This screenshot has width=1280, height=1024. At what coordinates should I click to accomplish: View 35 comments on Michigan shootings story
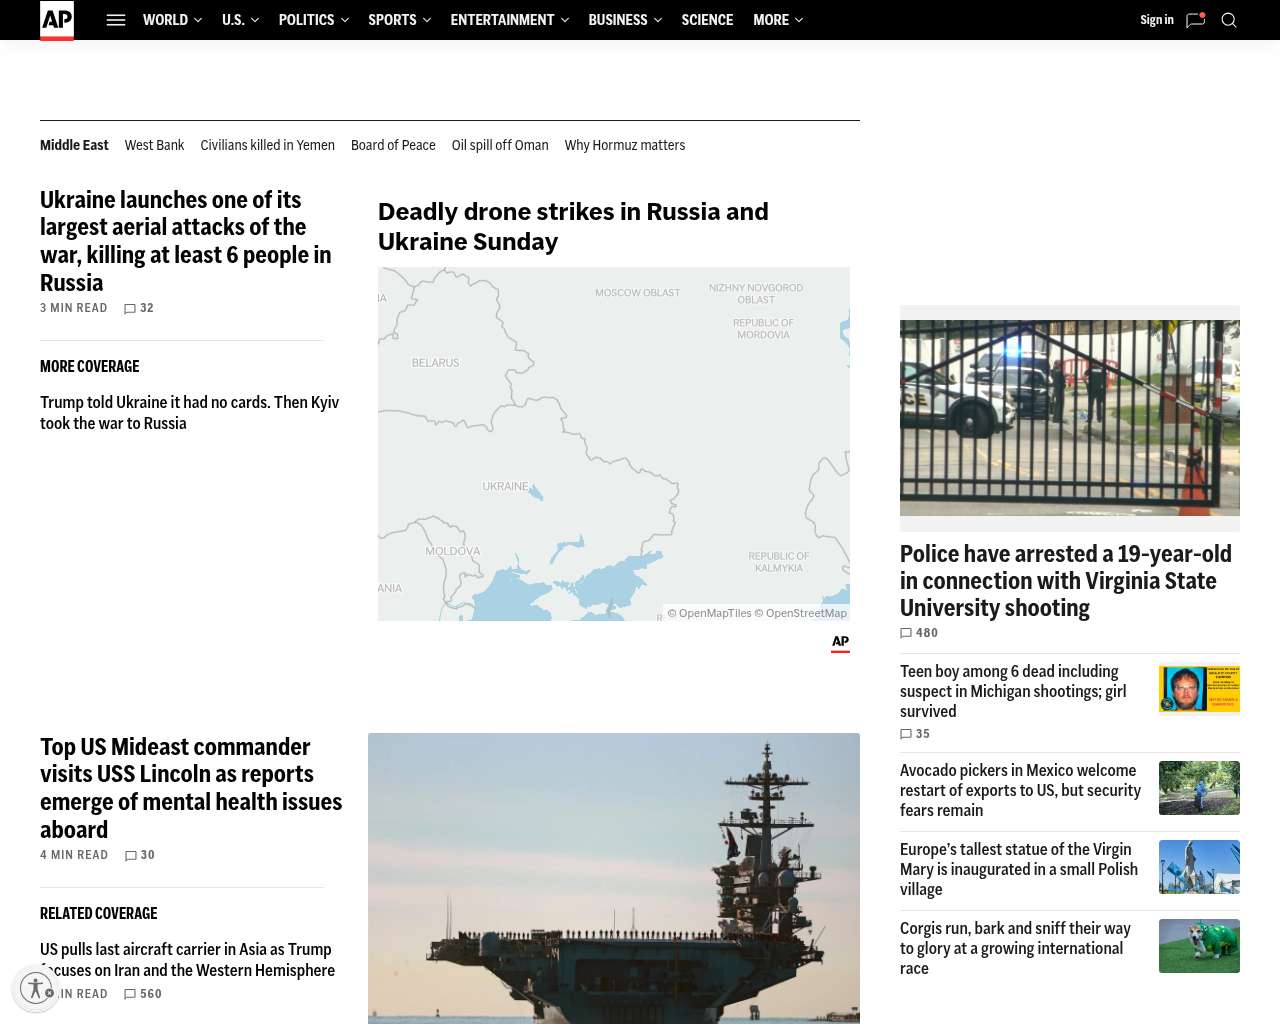(x=915, y=734)
